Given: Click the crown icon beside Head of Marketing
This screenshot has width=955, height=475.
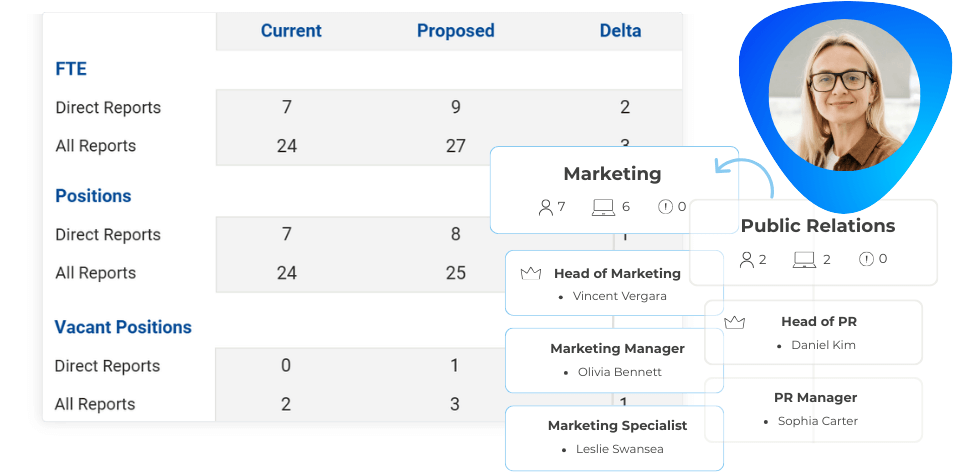Looking at the screenshot, I should tap(530, 273).
